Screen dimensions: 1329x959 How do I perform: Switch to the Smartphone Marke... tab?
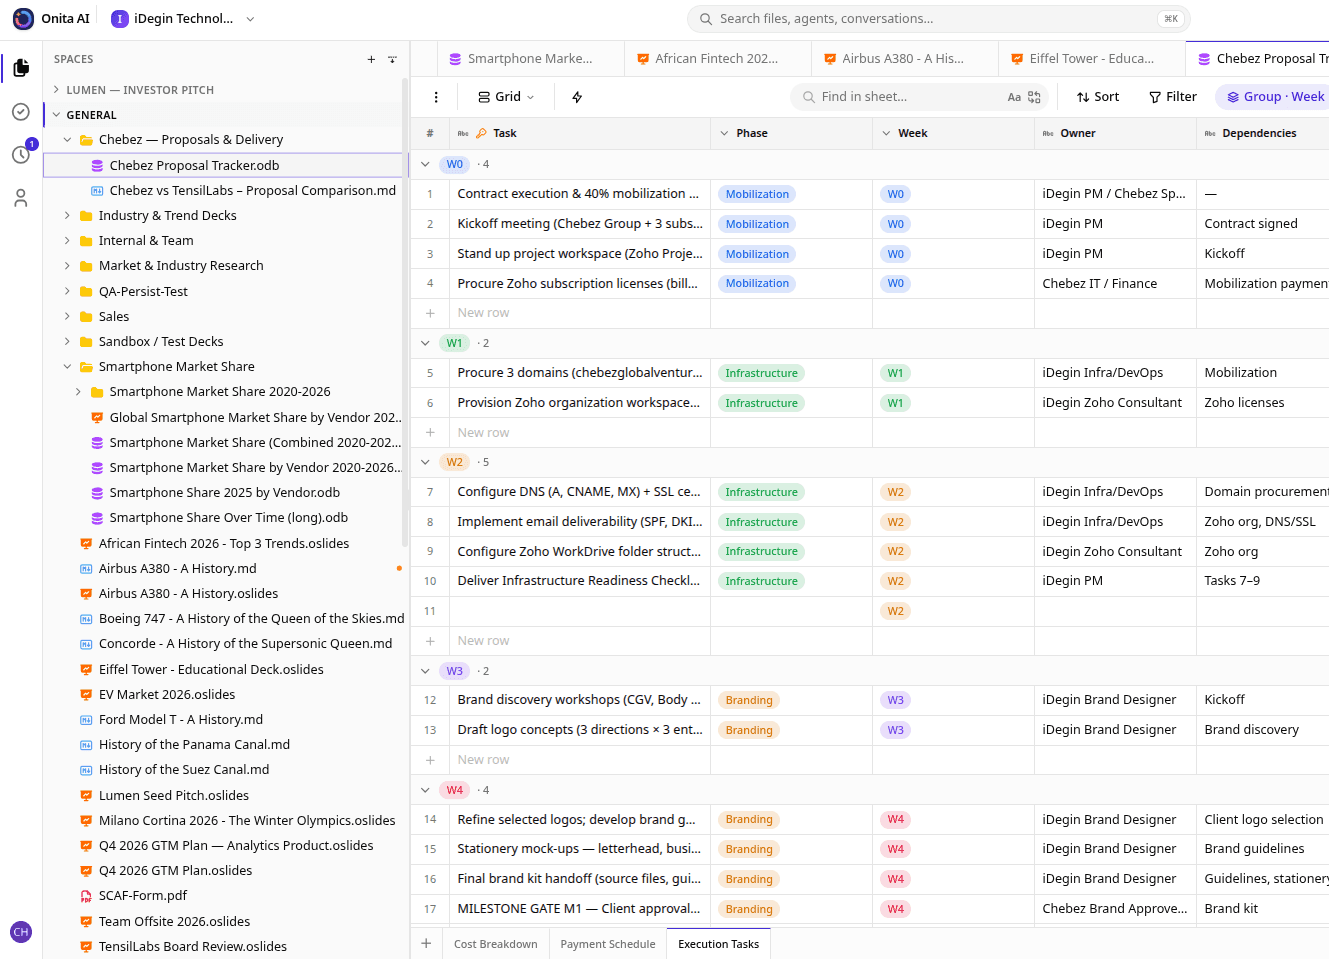[x=530, y=59]
